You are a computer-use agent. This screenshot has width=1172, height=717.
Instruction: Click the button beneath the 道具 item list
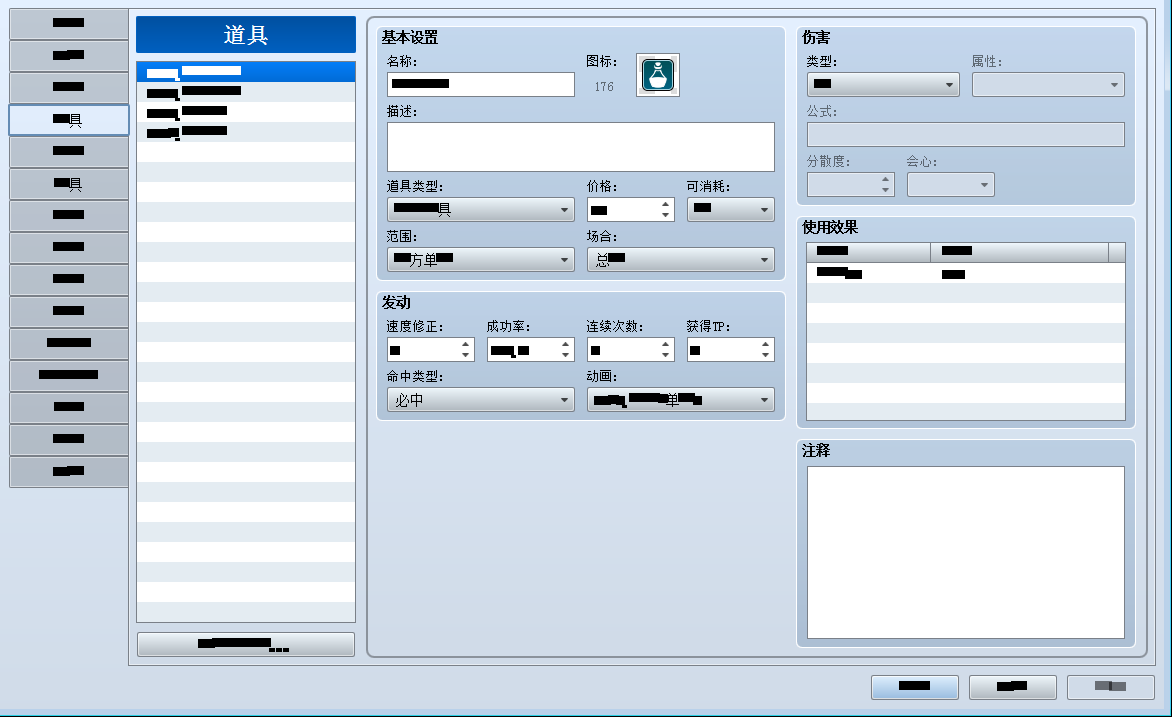click(x=246, y=644)
